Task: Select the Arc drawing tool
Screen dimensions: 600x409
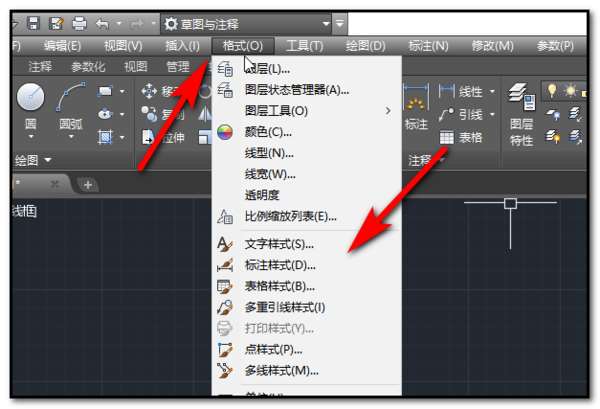Action: coord(71,96)
